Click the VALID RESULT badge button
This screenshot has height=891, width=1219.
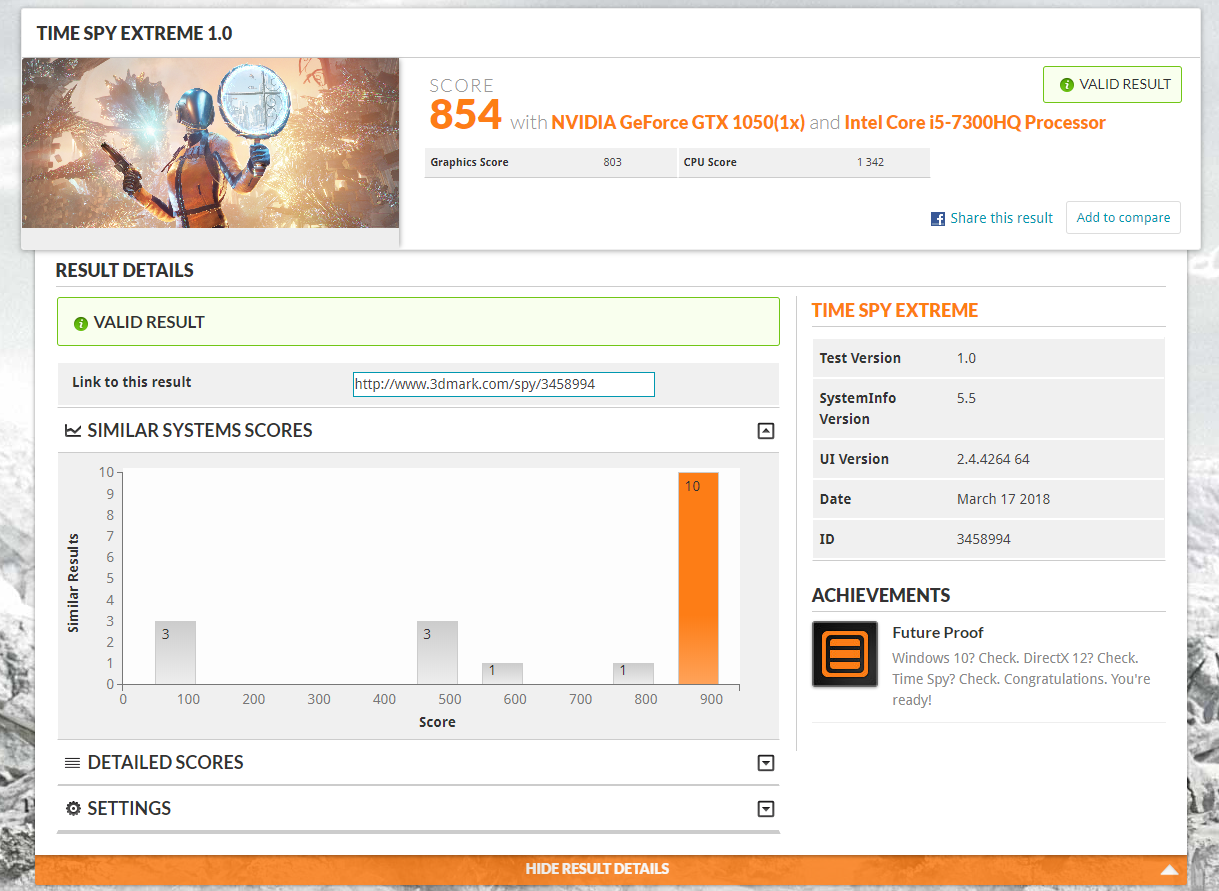(x=1112, y=85)
